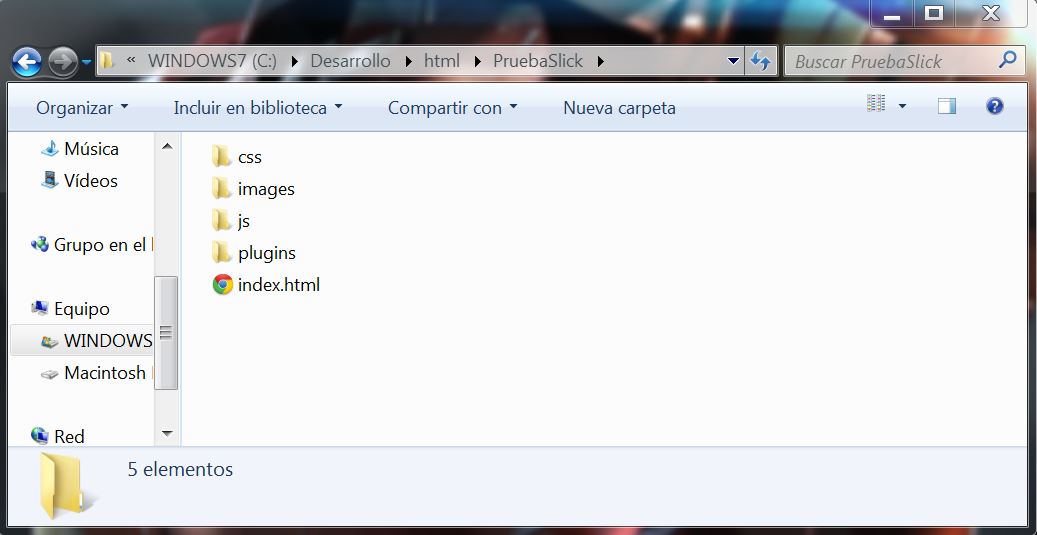
Task: Open the Organizar dropdown menu
Action: [x=82, y=107]
